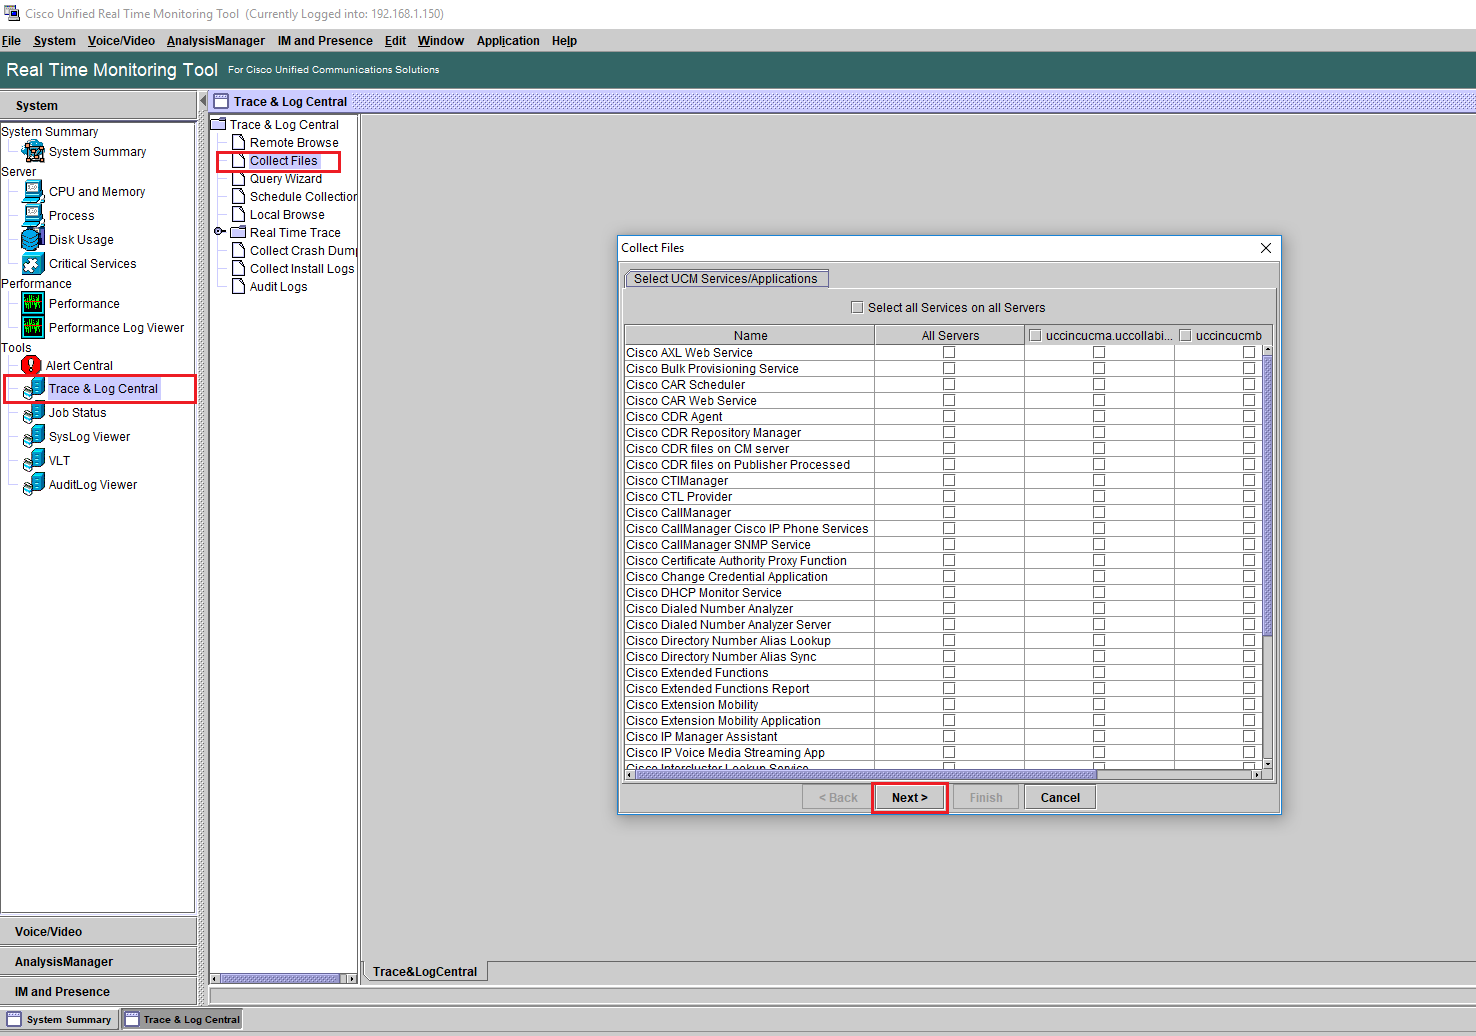Click the Audit Logs document icon
1476x1036 pixels.
[238, 286]
